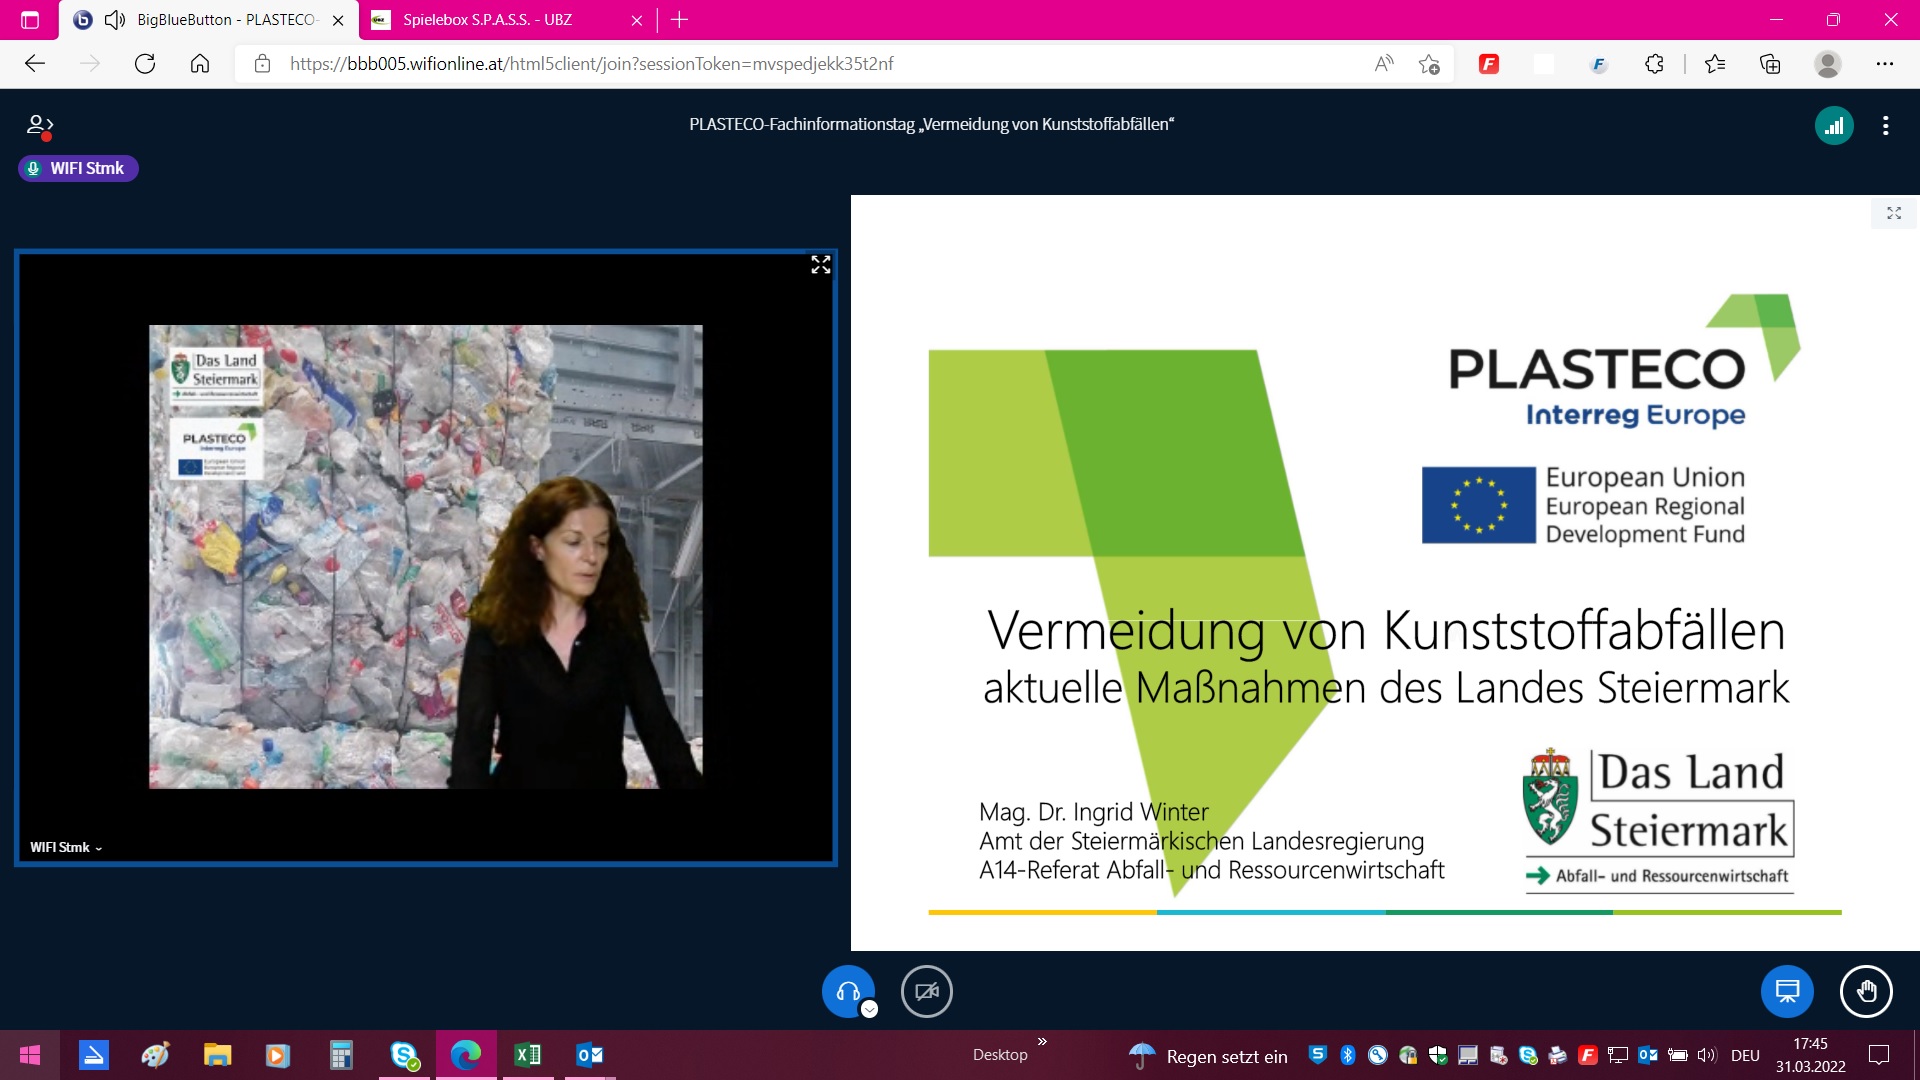Expand Desktop toolbar chevron
Image resolution: width=1920 pixels, height=1080 pixels.
point(1042,1042)
